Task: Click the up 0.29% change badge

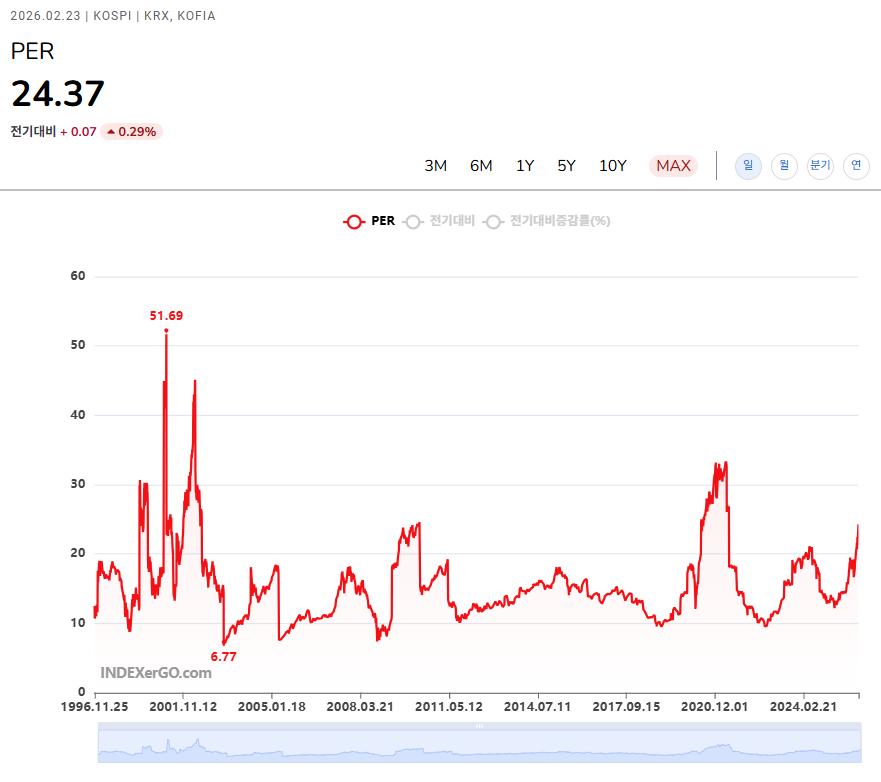Action: pos(131,131)
